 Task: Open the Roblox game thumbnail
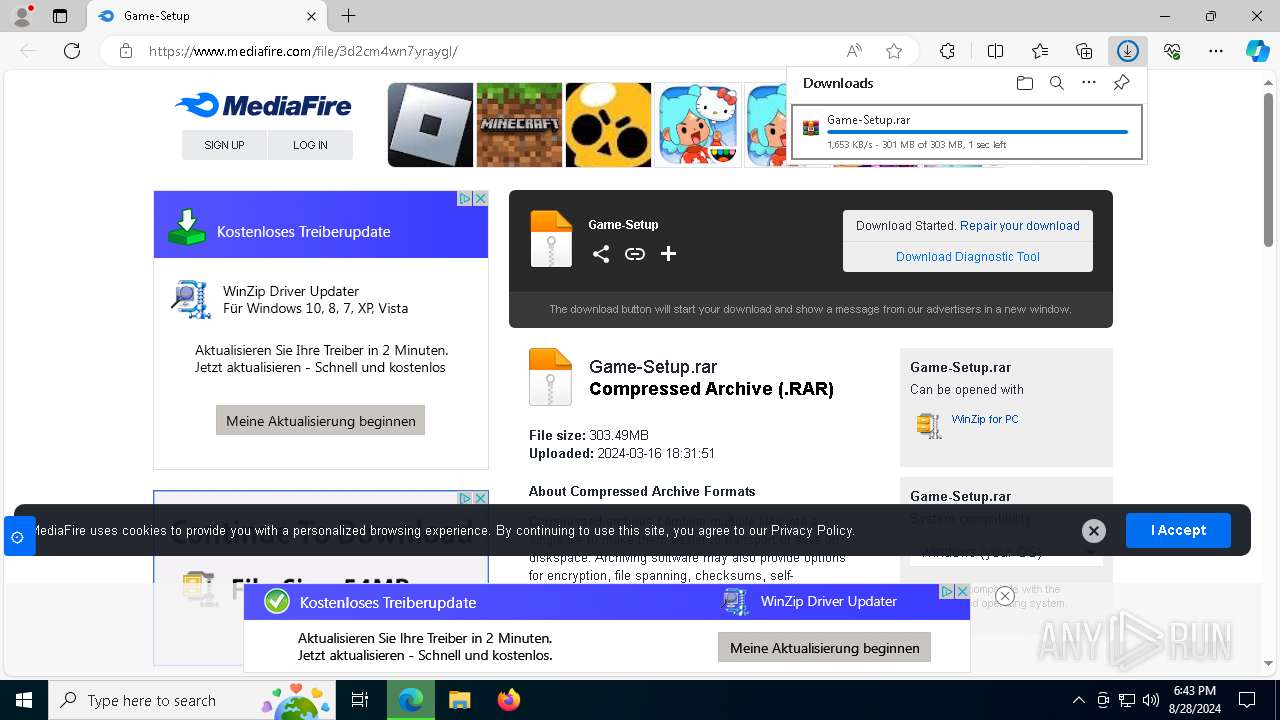[430, 125]
